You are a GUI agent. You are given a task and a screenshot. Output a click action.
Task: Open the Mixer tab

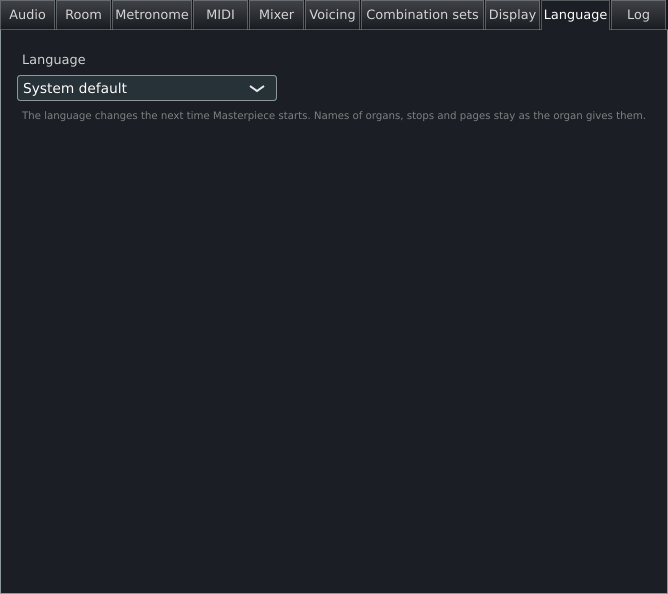click(276, 15)
